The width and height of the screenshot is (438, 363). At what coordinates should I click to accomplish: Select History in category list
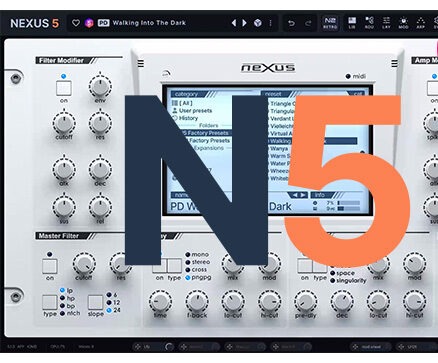pyautogui.click(x=185, y=118)
